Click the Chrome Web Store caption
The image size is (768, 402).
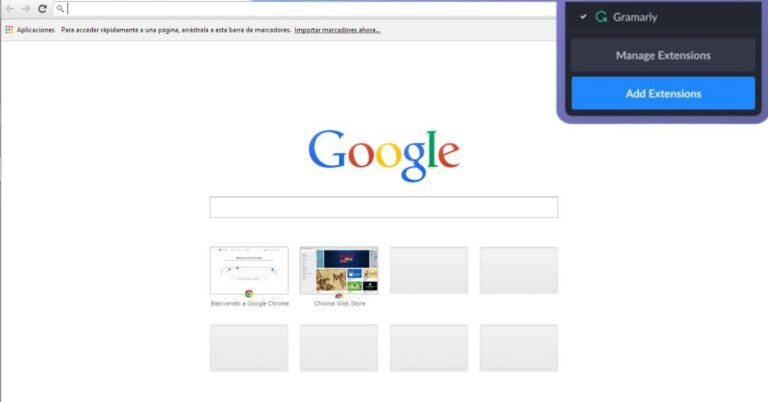[339, 304]
